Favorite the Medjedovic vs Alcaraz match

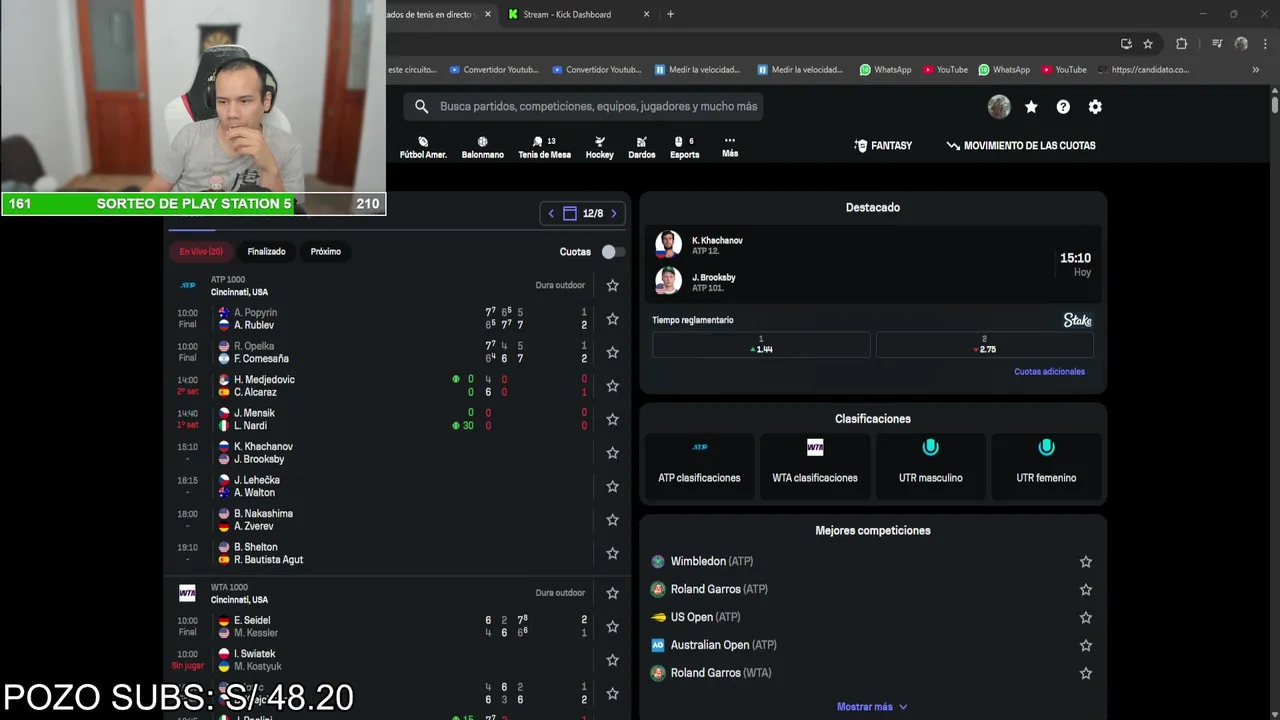[x=612, y=386]
